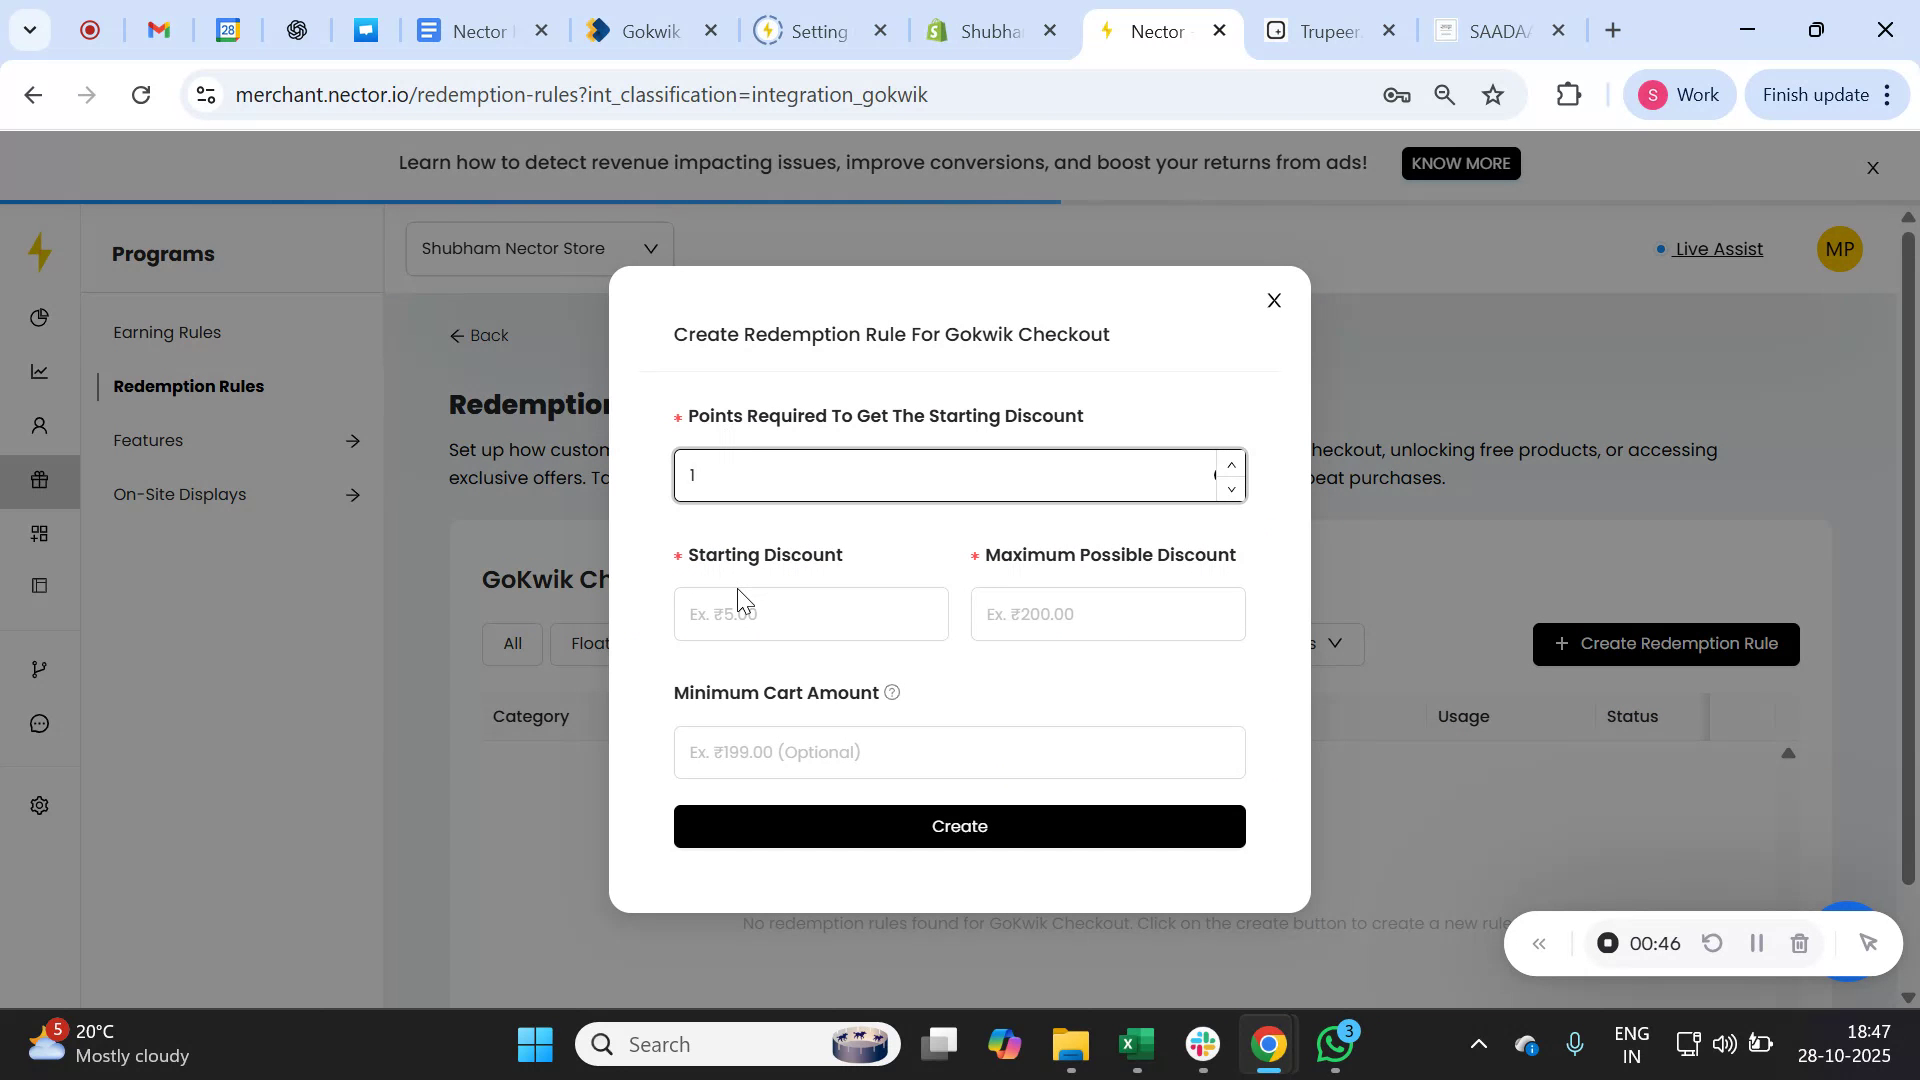Click the Minimum Cart Amount input field
The image size is (1920, 1080).
click(x=959, y=751)
